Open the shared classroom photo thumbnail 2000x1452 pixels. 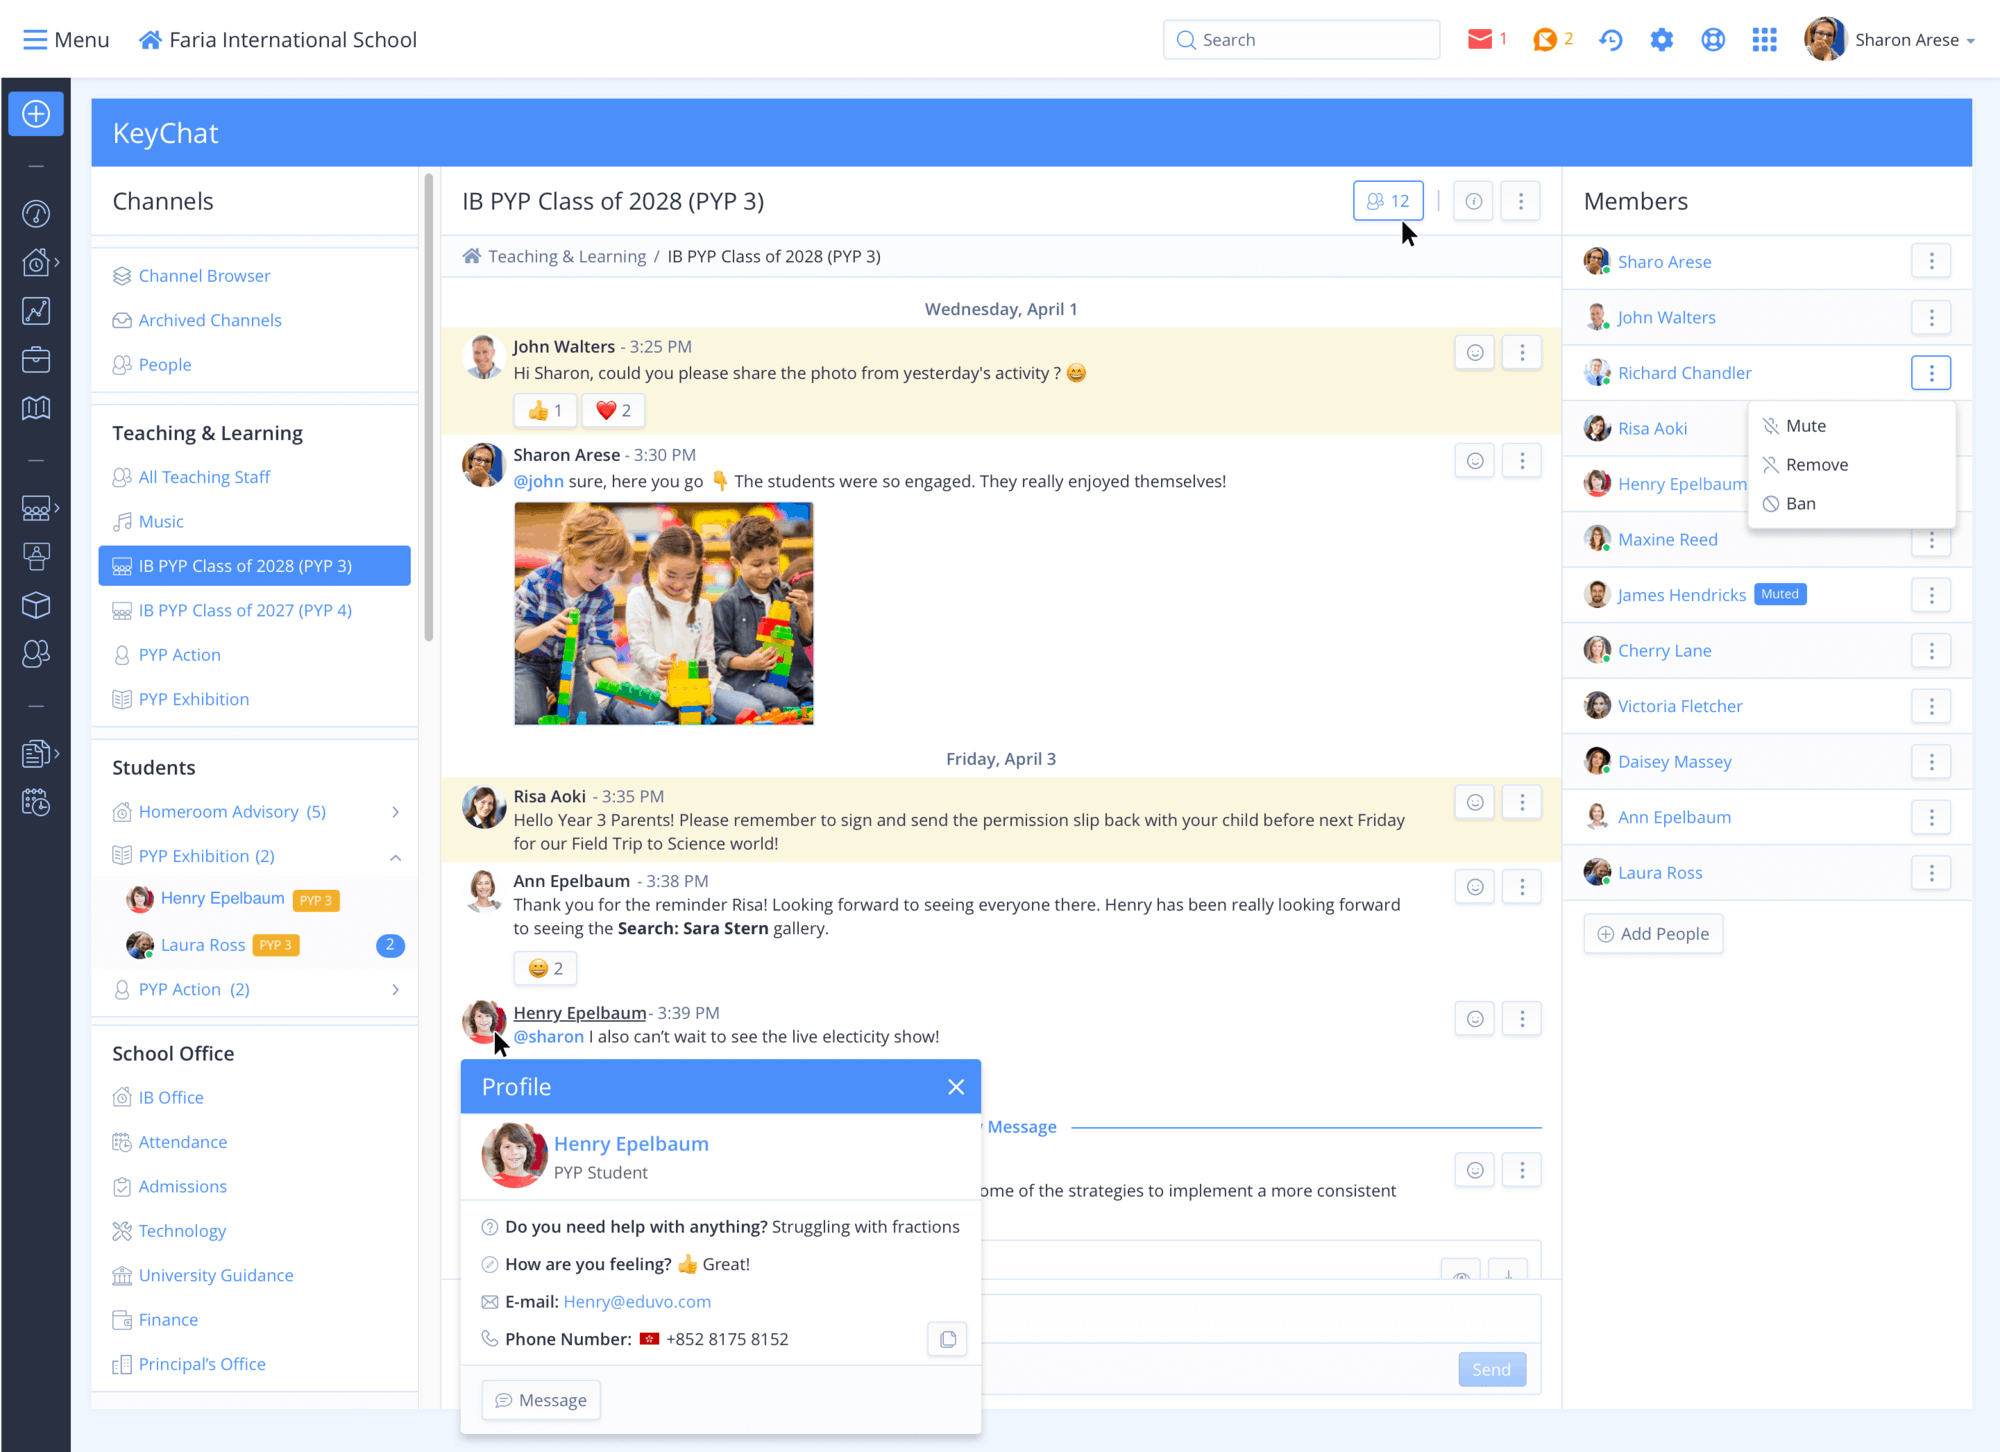click(663, 613)
